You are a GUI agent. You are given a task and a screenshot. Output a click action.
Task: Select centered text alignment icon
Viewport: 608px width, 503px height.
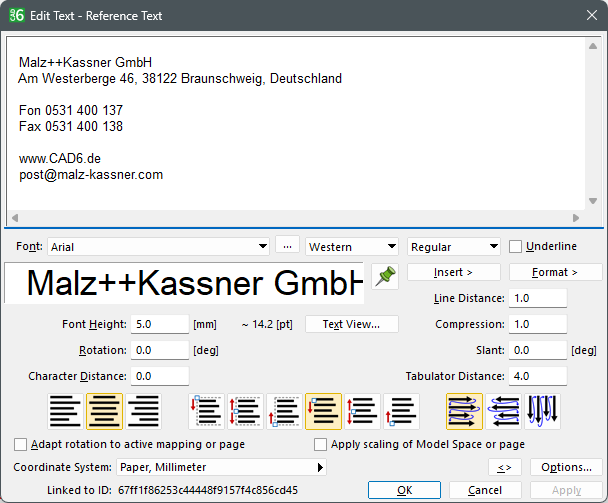pyautogui.click(x=104, y=411)
